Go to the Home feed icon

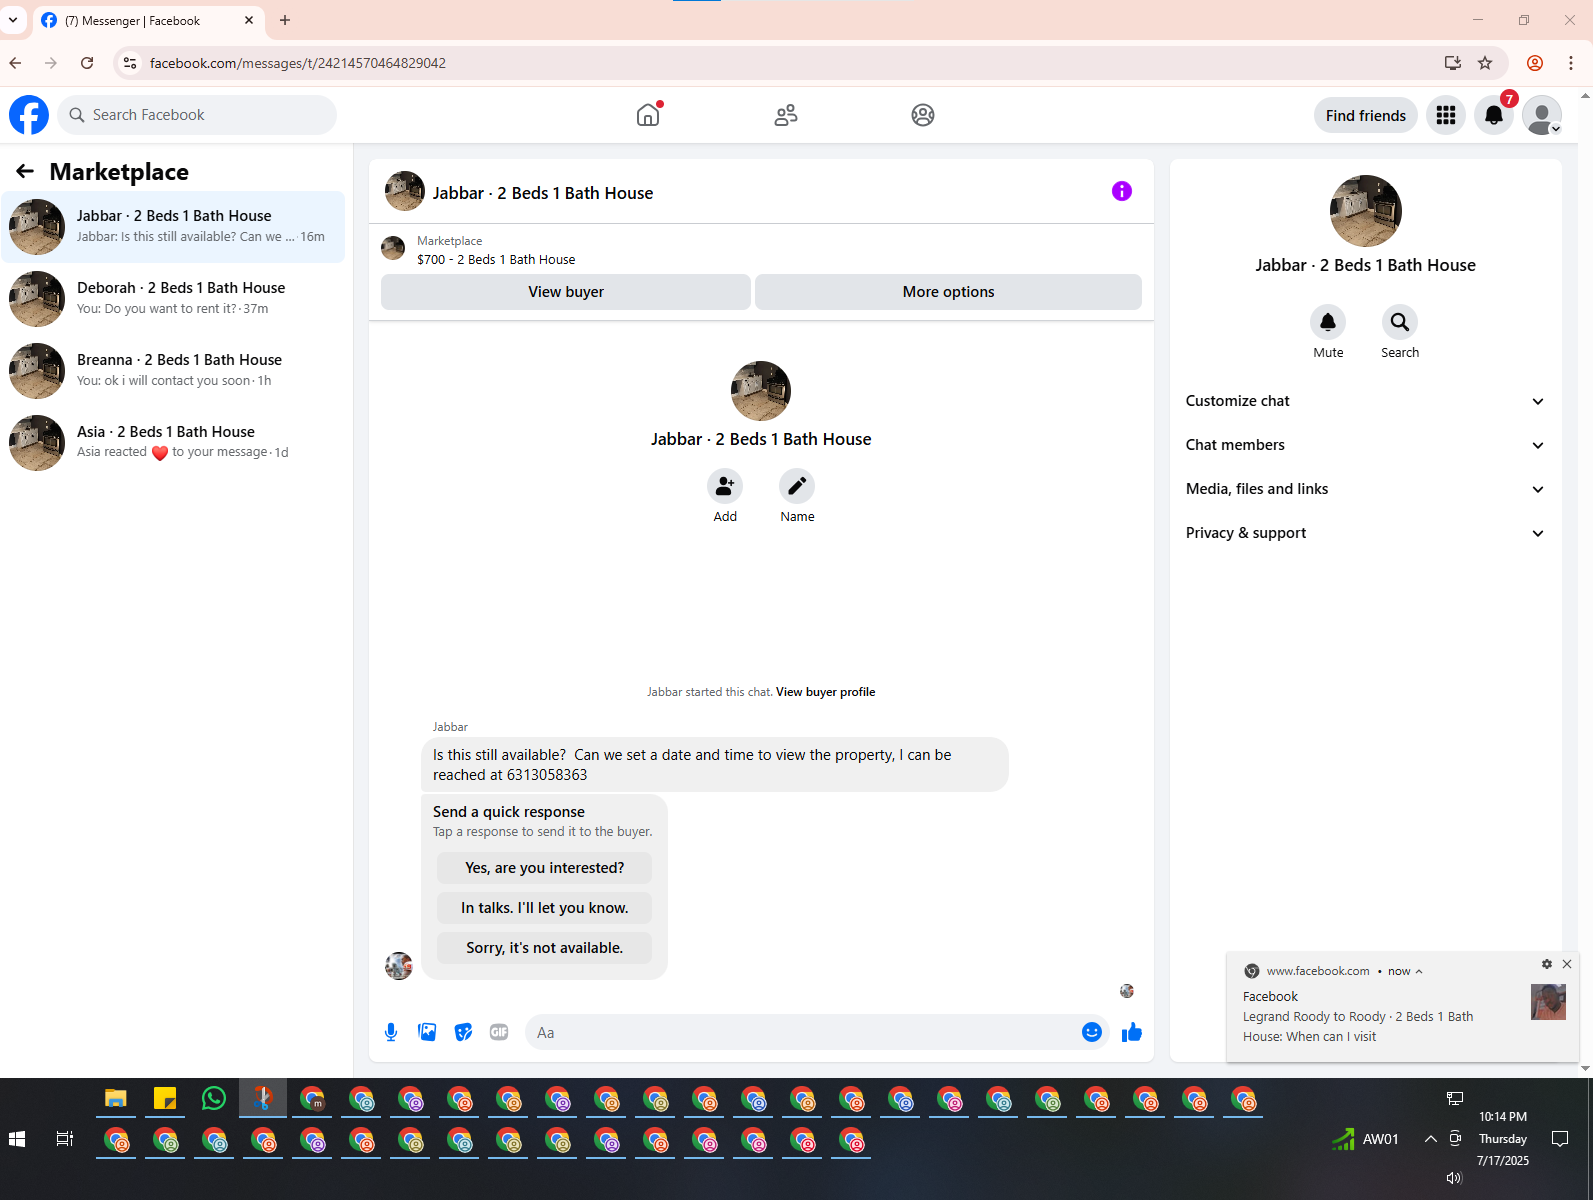pos(648,115)
